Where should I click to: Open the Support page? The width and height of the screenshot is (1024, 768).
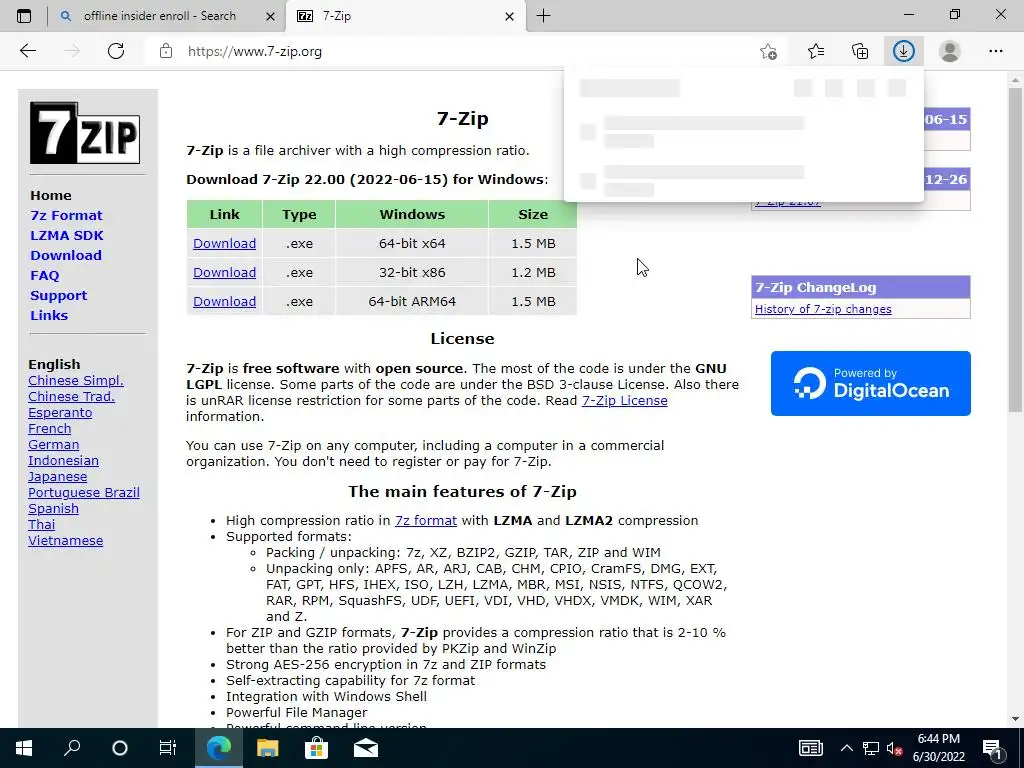(x=59, y=295)
